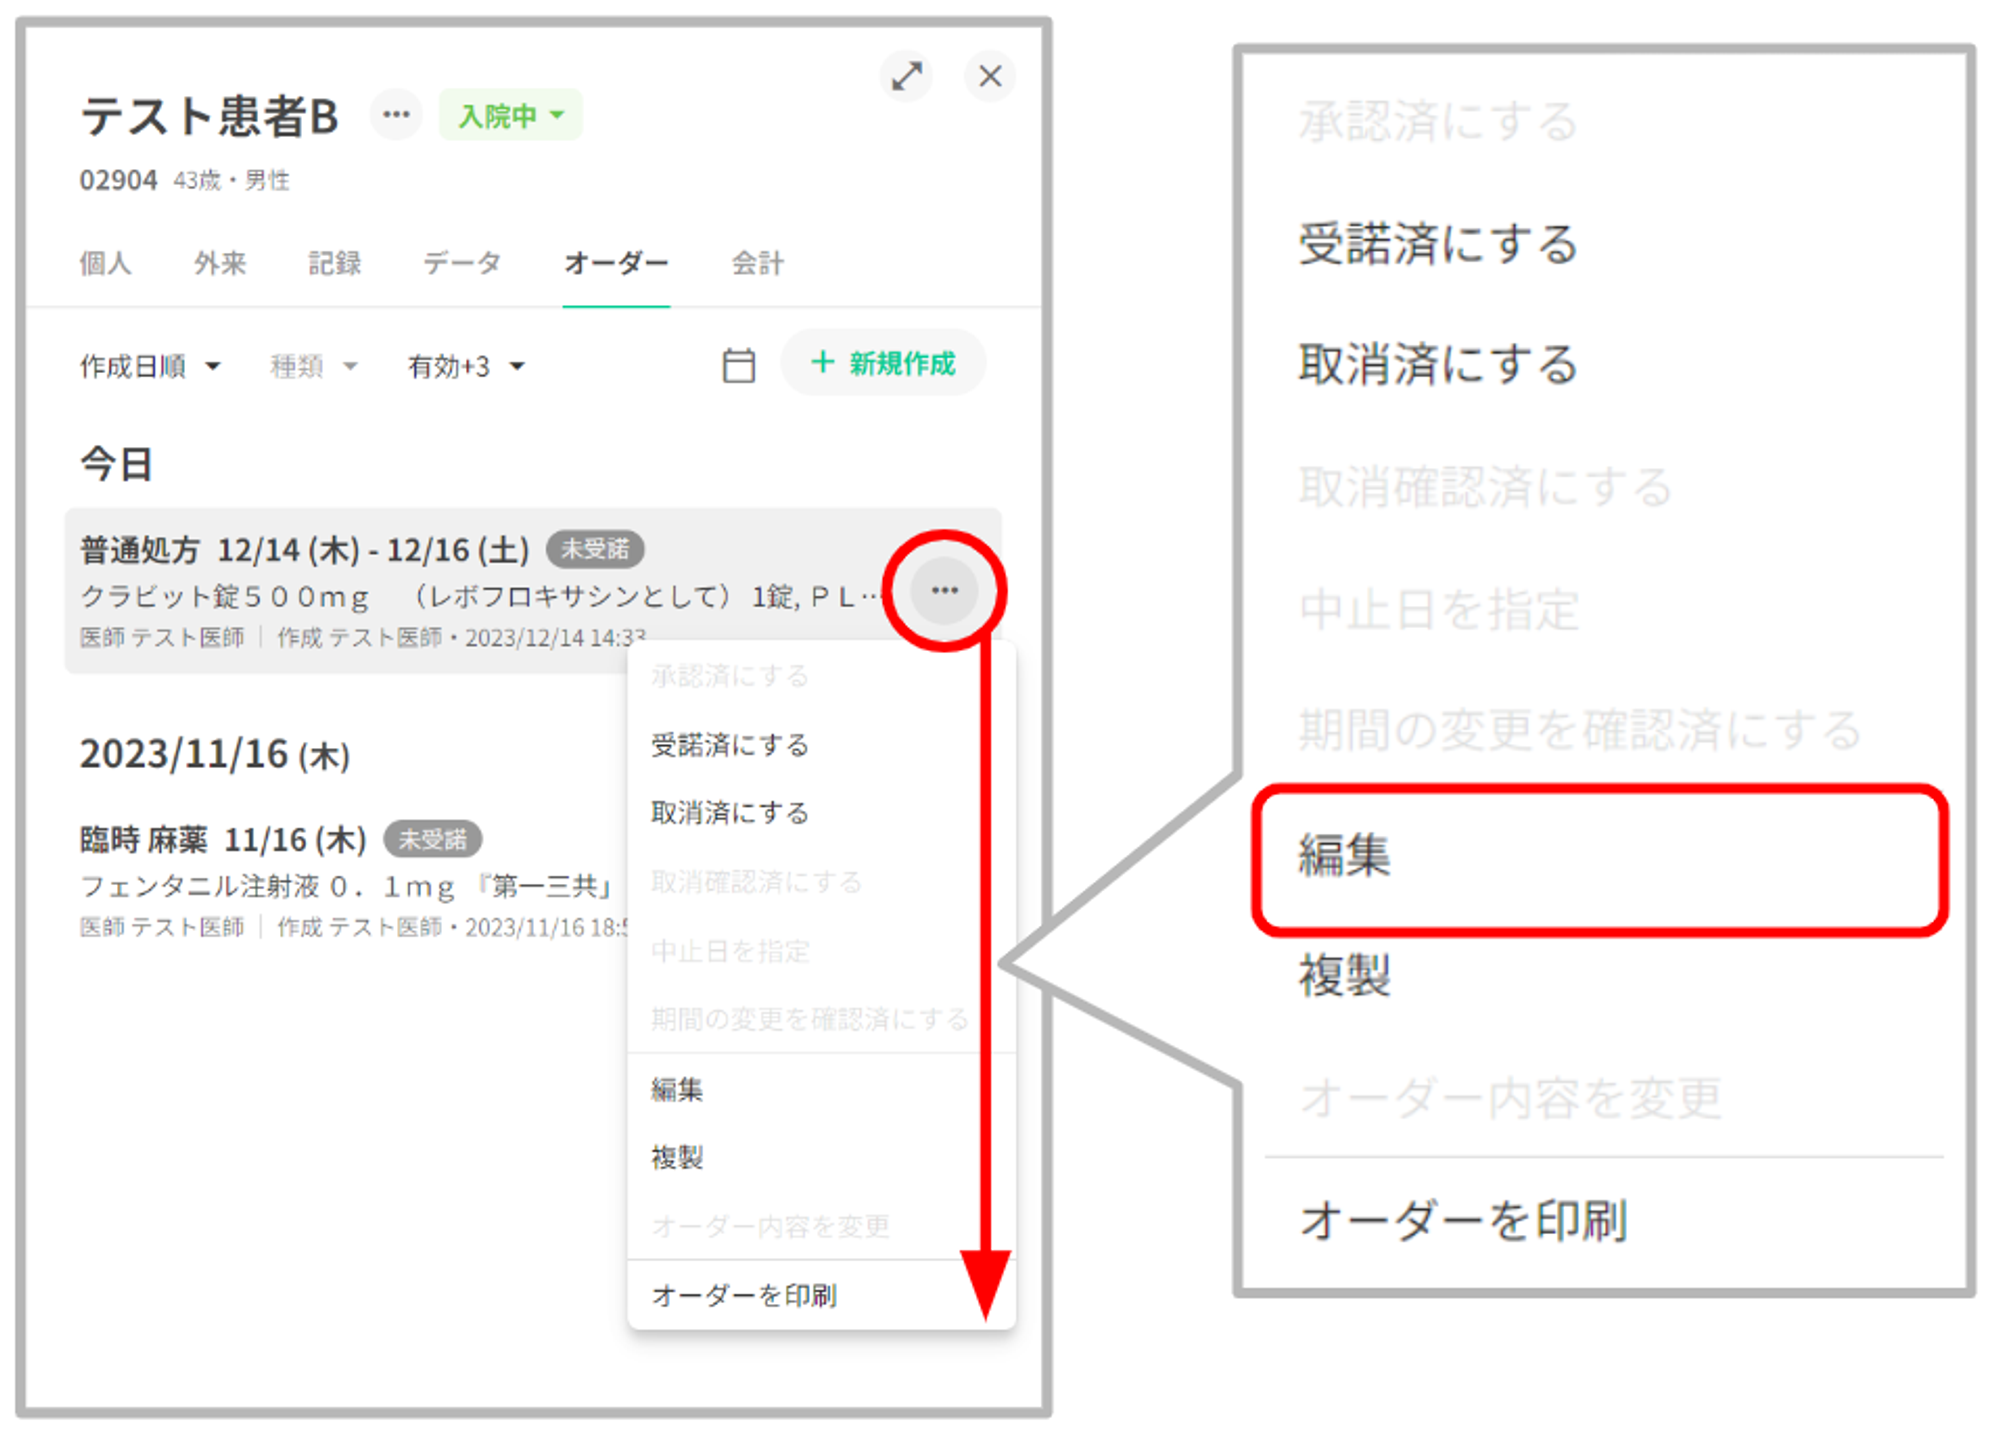2000x1434 pixels.
Task: Click オーダーを印刷 in the small context menu
Action: [744, 1295]
